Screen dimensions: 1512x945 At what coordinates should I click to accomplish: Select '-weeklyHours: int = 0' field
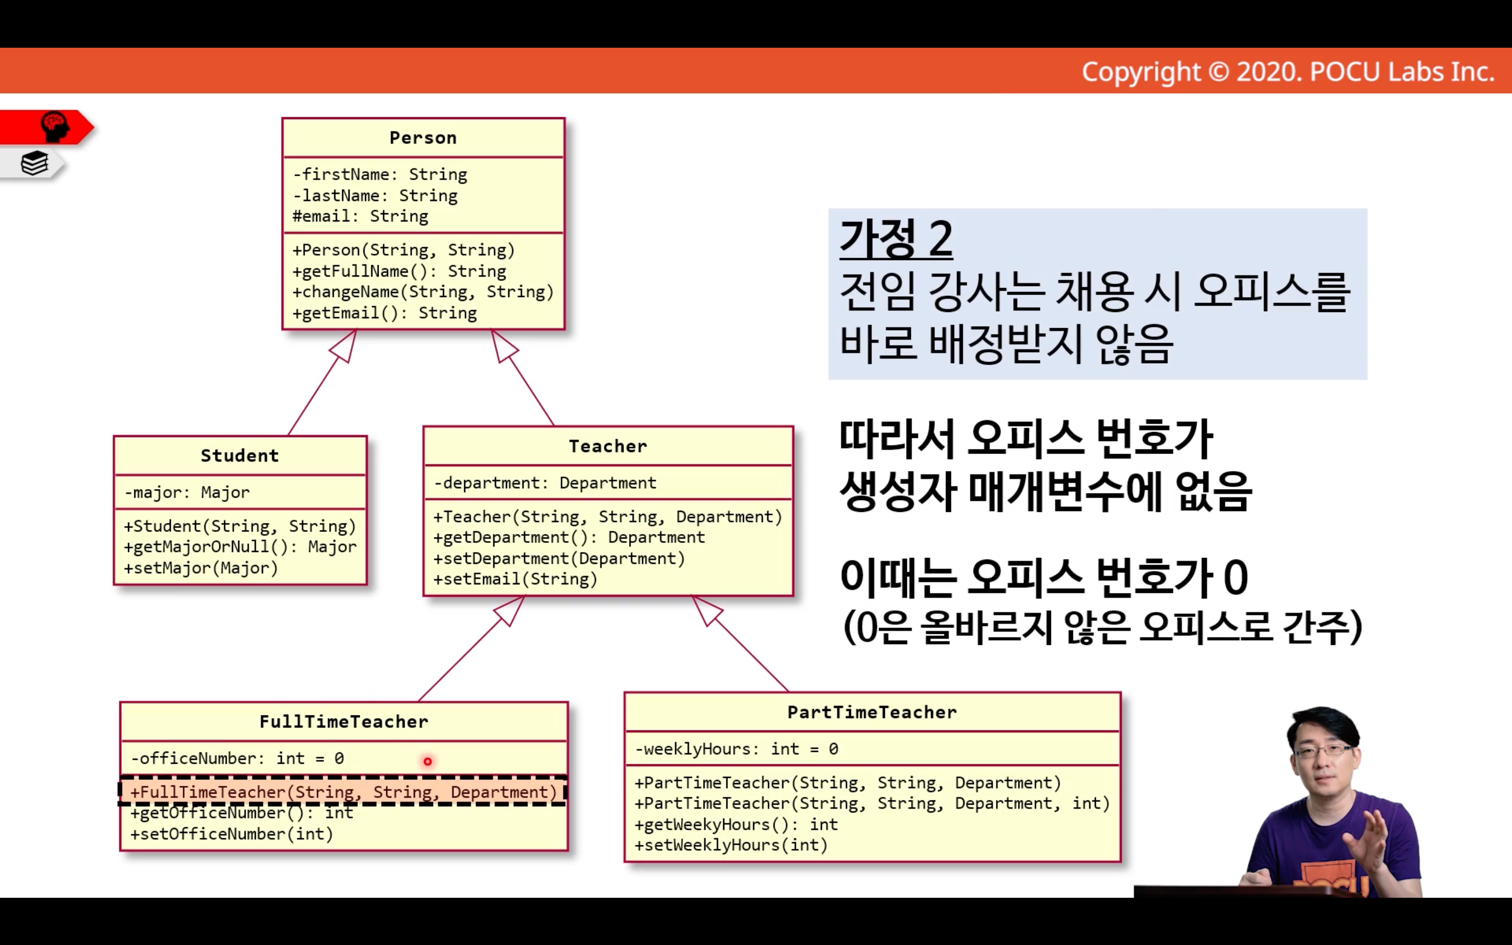click(x=737, y=749)
